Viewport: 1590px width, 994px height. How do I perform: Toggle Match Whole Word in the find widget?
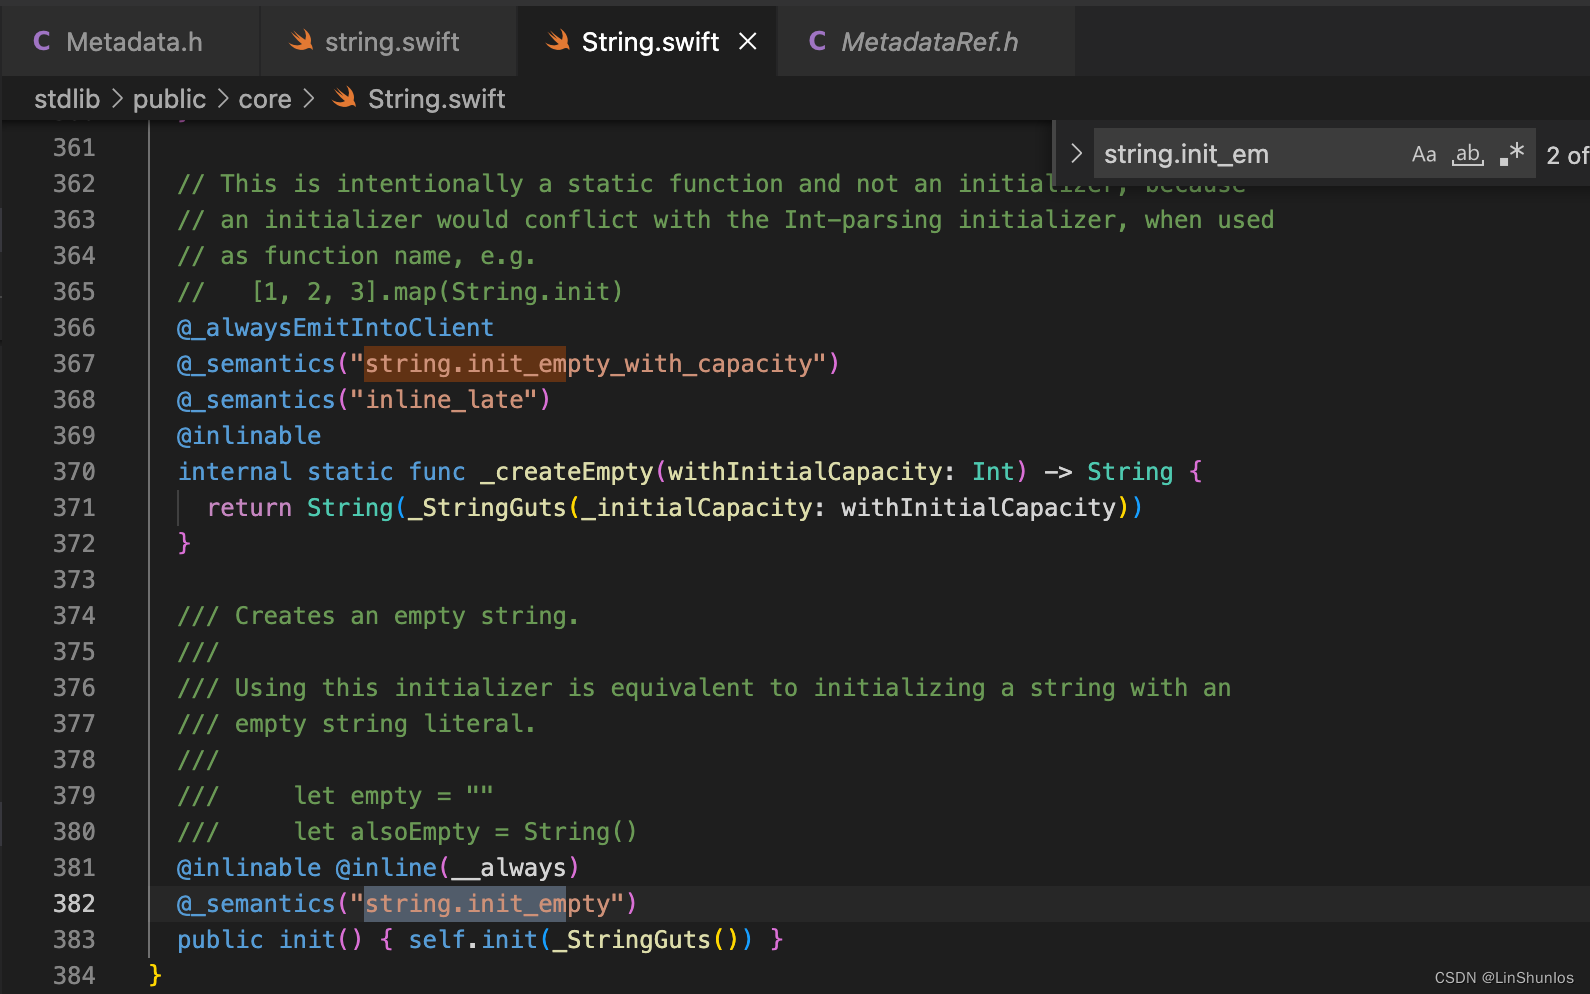tap(1467, 154)
